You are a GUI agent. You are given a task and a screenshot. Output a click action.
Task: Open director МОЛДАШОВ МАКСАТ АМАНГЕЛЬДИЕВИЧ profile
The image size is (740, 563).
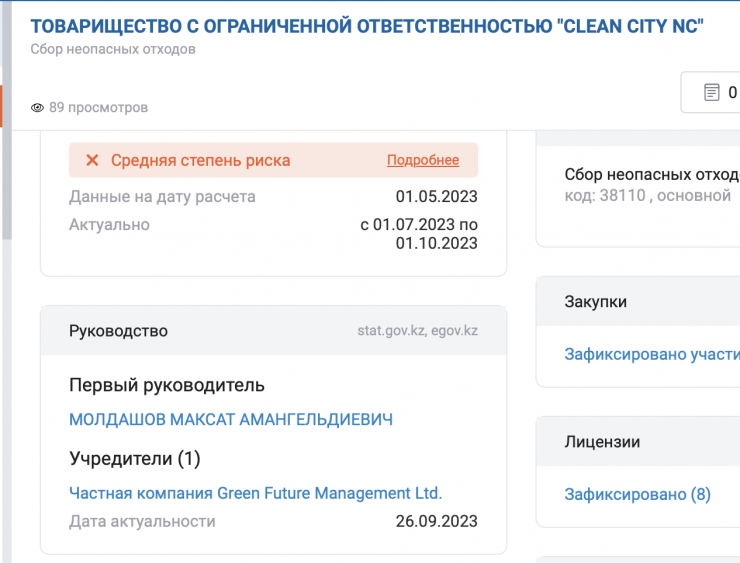pyautogui.click(x=231, y=420)
